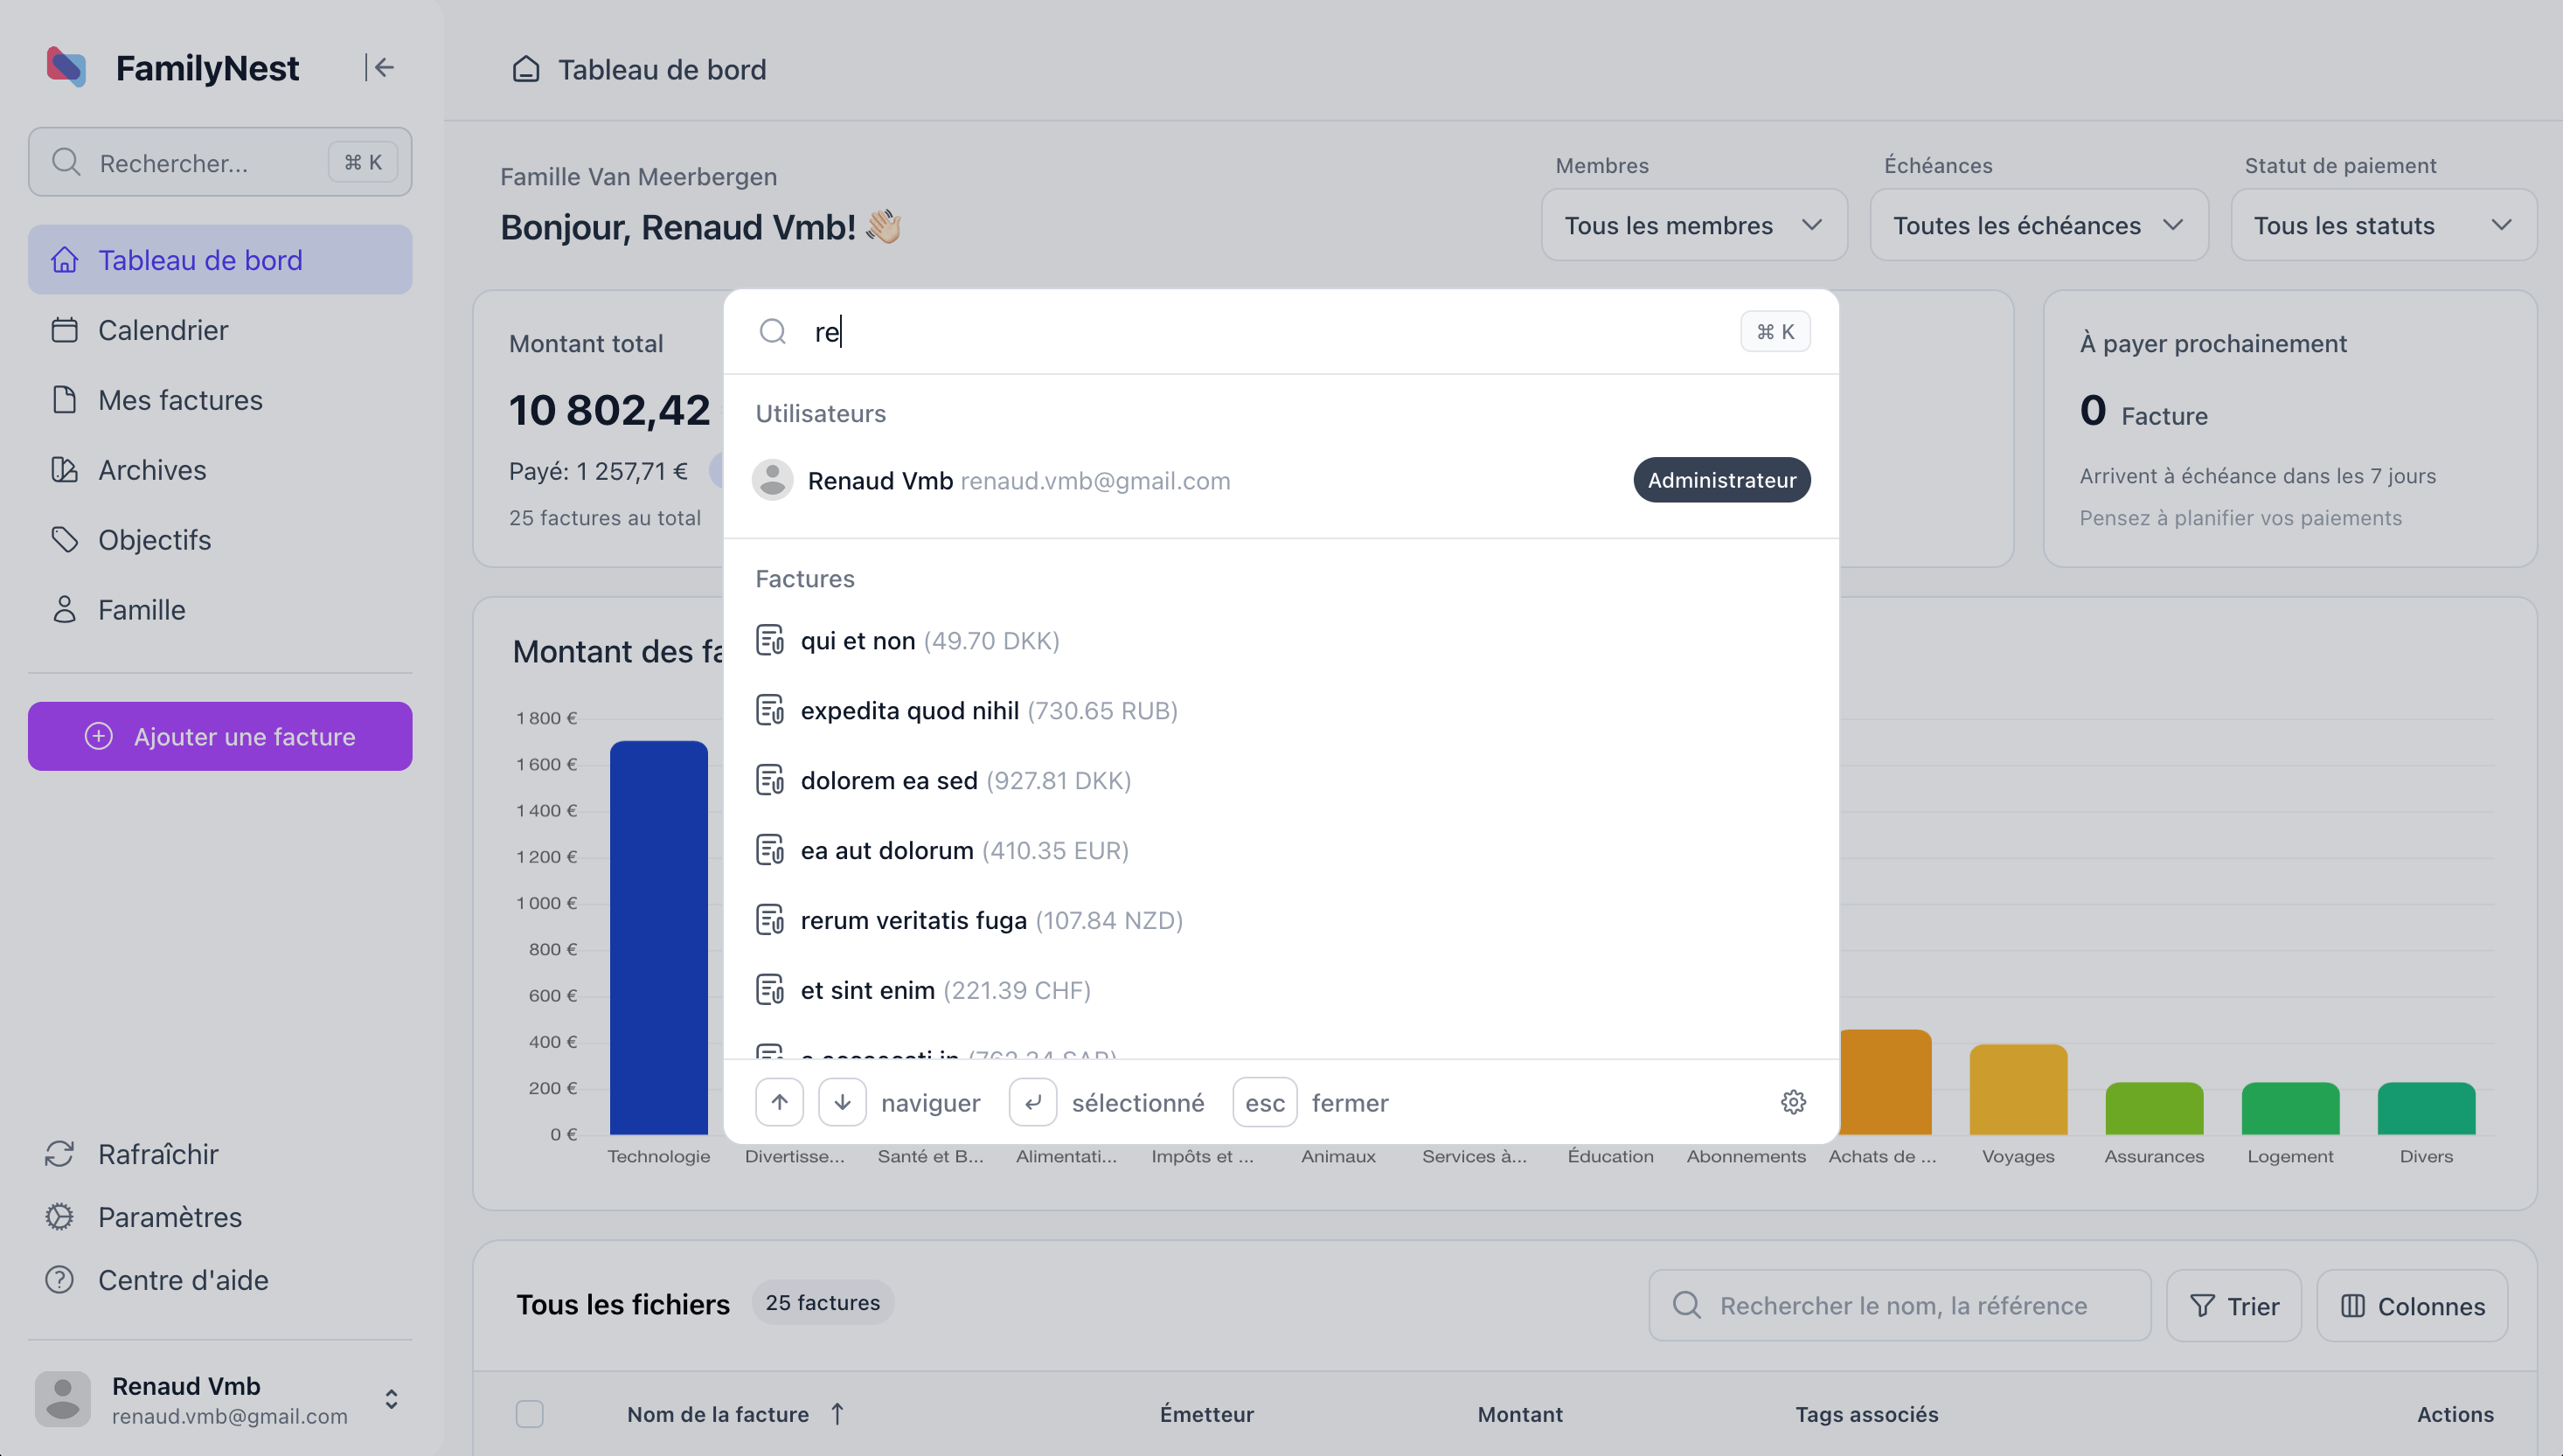
Task: Collapse the sidebar with the arrow icon
Action: click(x=379, y=67)
